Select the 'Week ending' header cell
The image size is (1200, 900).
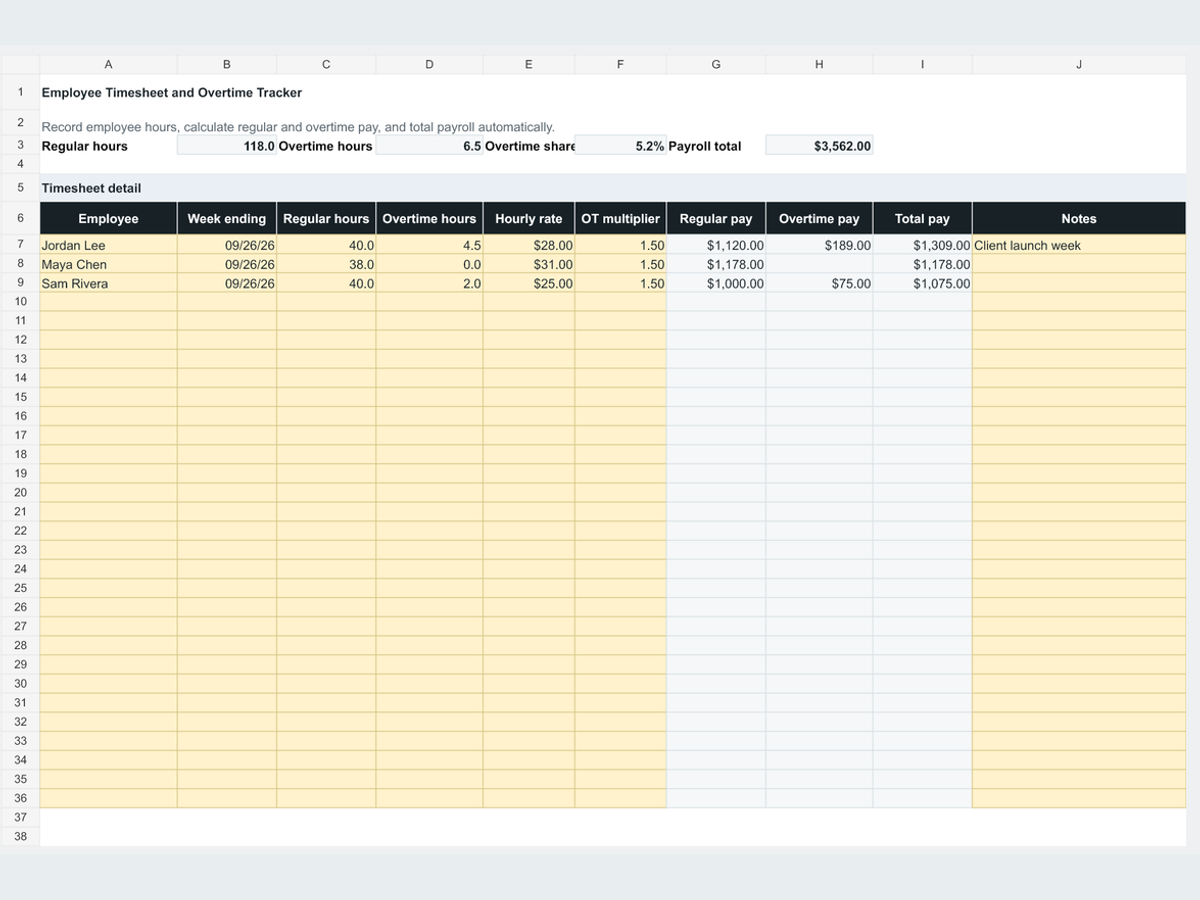coord(227,219)
